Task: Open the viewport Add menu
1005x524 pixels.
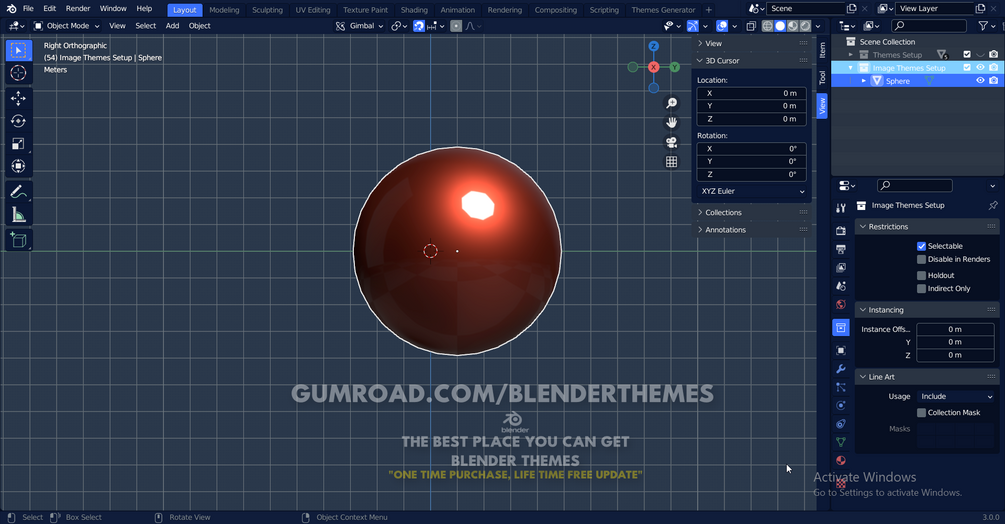Action: (x=172, y=26)
